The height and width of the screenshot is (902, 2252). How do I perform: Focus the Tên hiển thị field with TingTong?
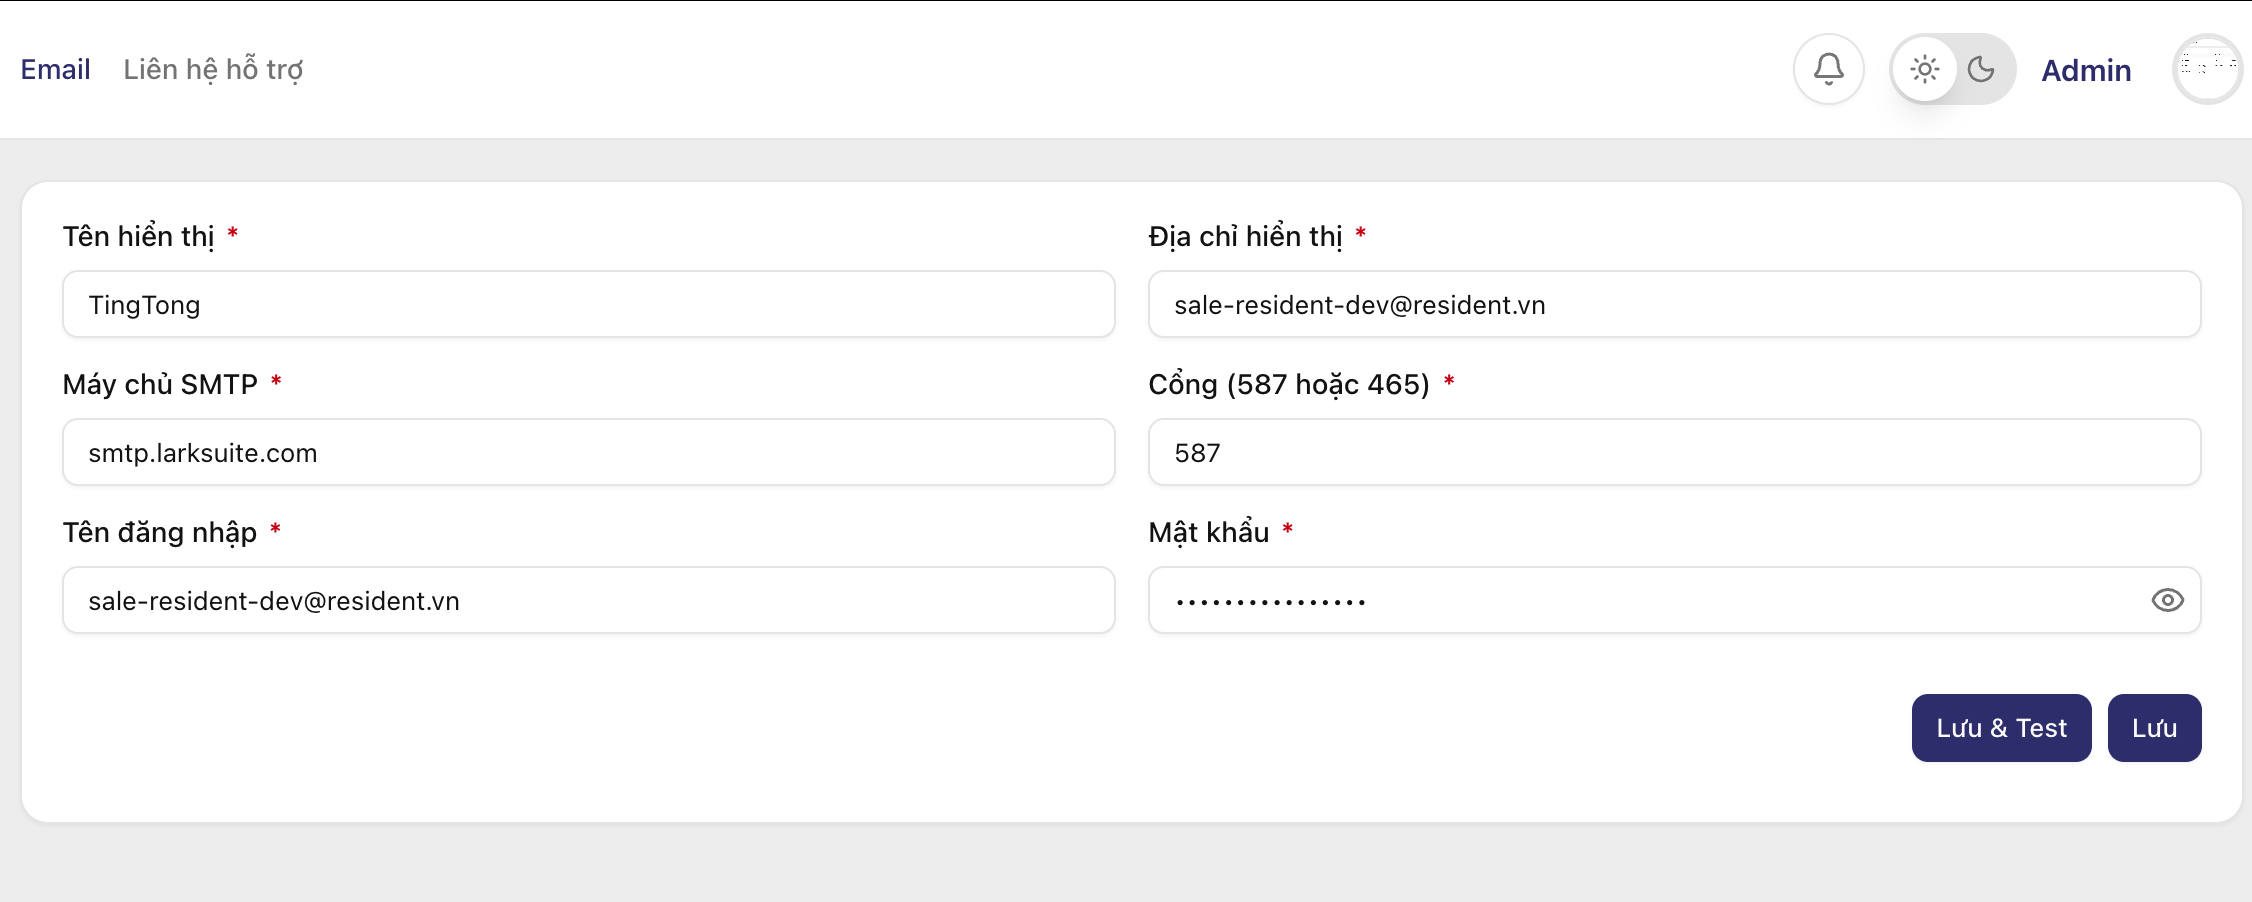(x=588, y=304)
